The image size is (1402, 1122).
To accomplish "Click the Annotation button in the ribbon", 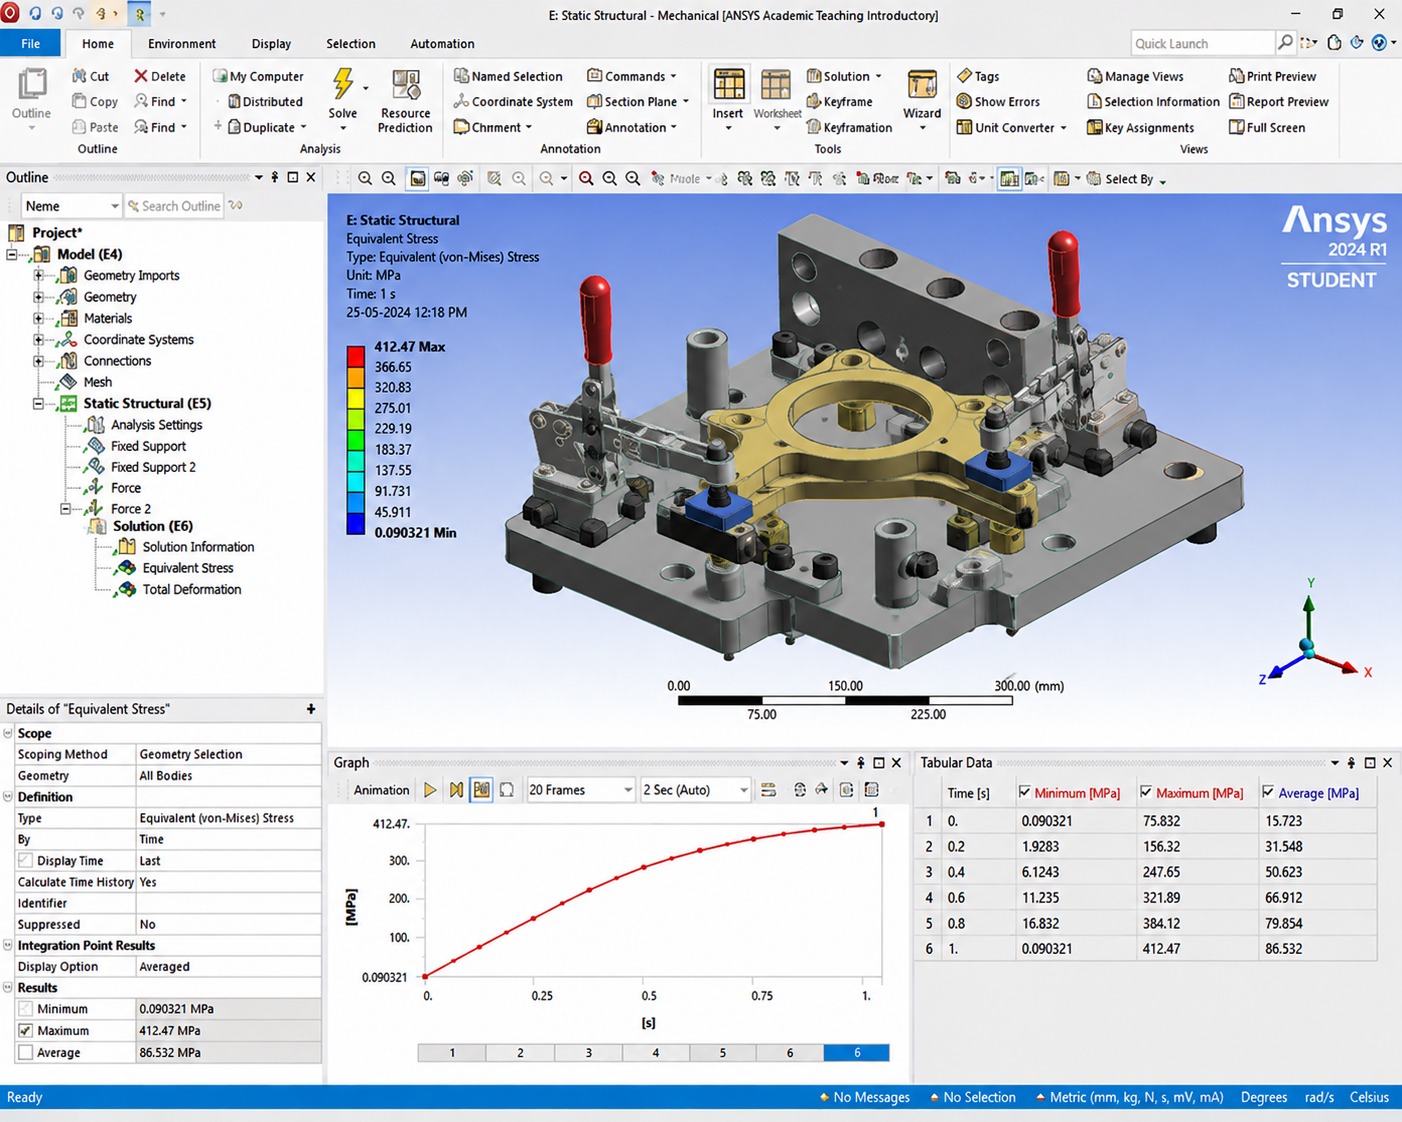I will [631, 127].
